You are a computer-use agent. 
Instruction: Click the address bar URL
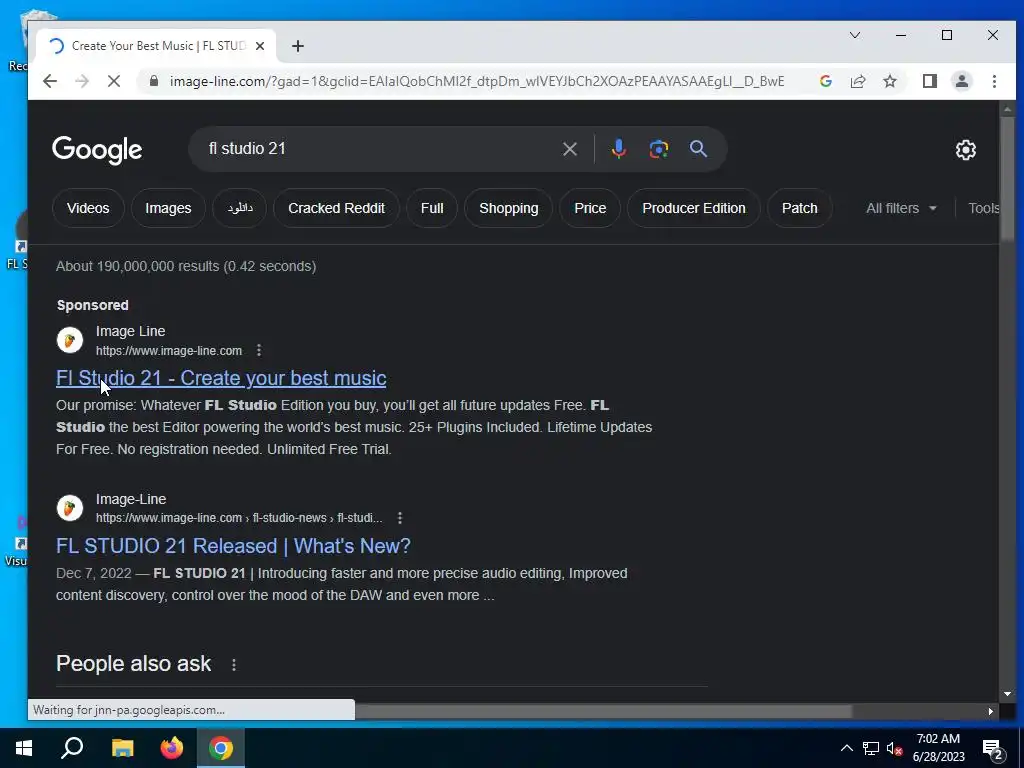(x=477, y=81)
